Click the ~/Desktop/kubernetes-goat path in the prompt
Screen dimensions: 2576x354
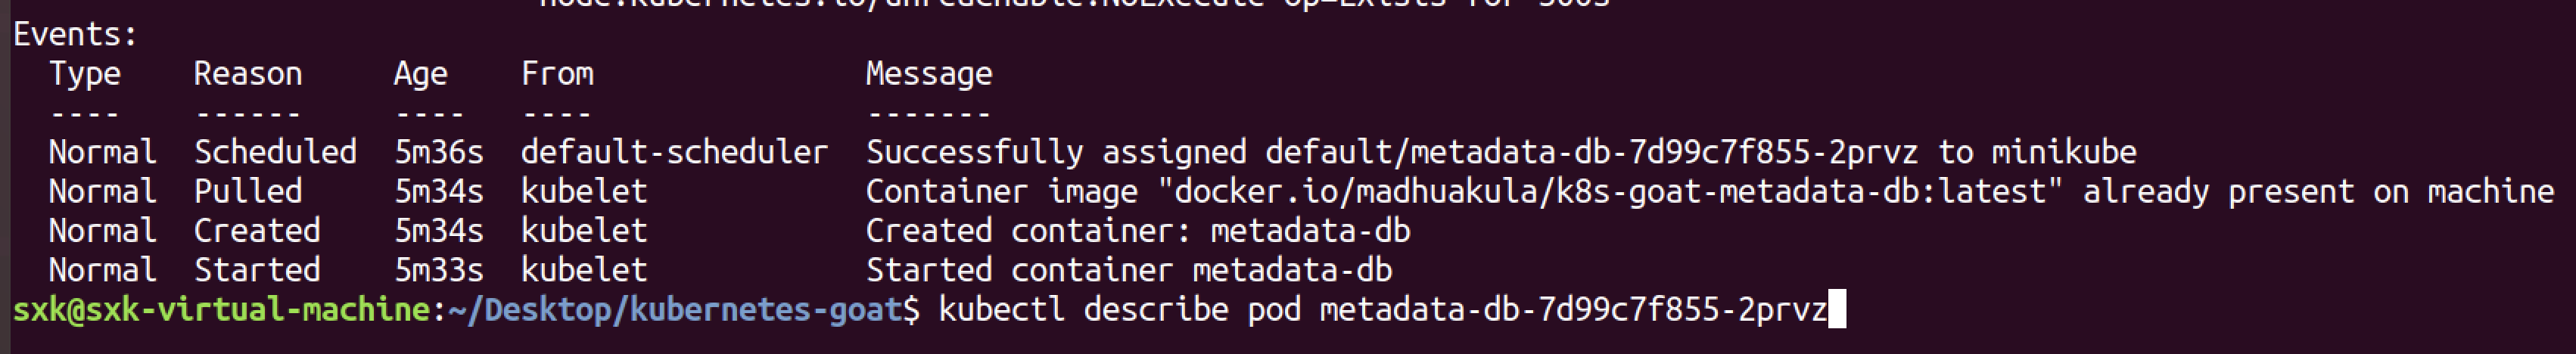[675, 310]
